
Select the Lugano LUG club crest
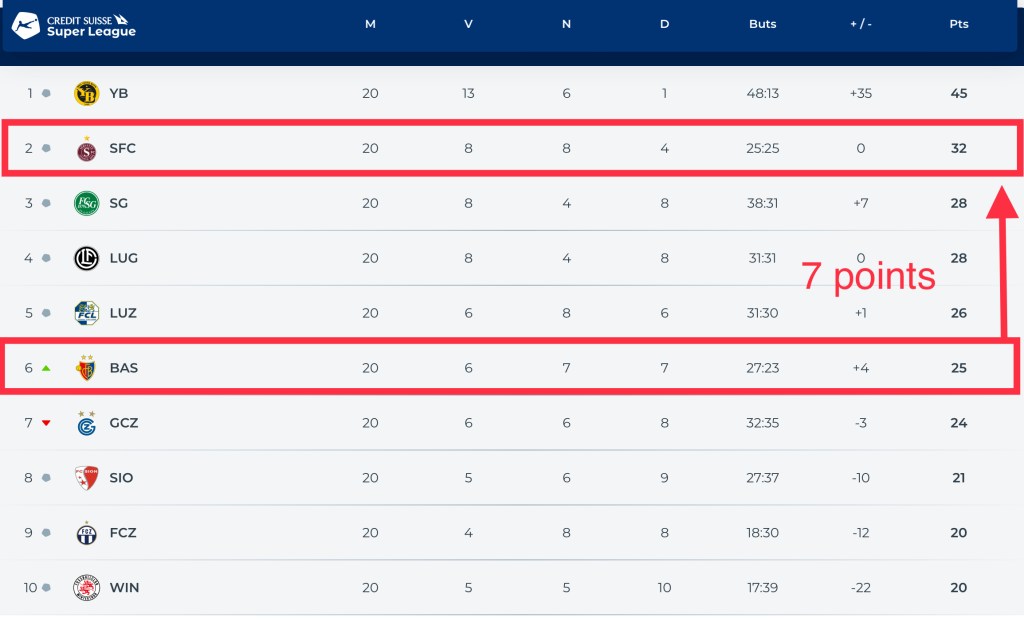coord(87,259)
